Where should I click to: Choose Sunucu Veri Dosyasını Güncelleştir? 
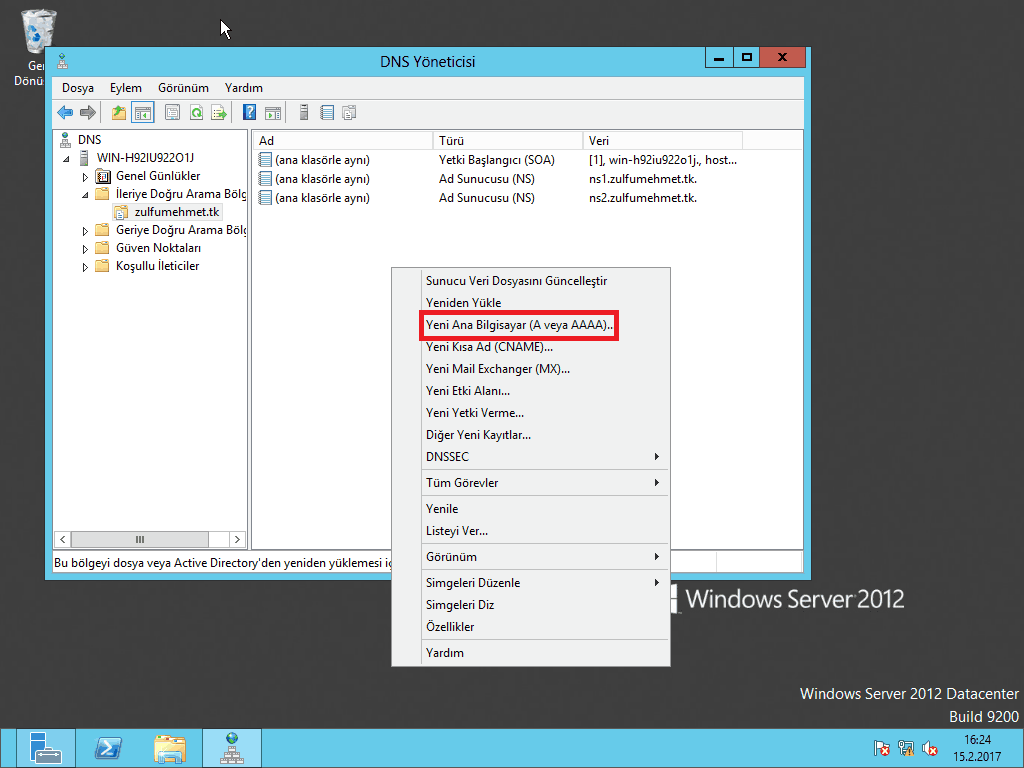(x=531, y=281)
